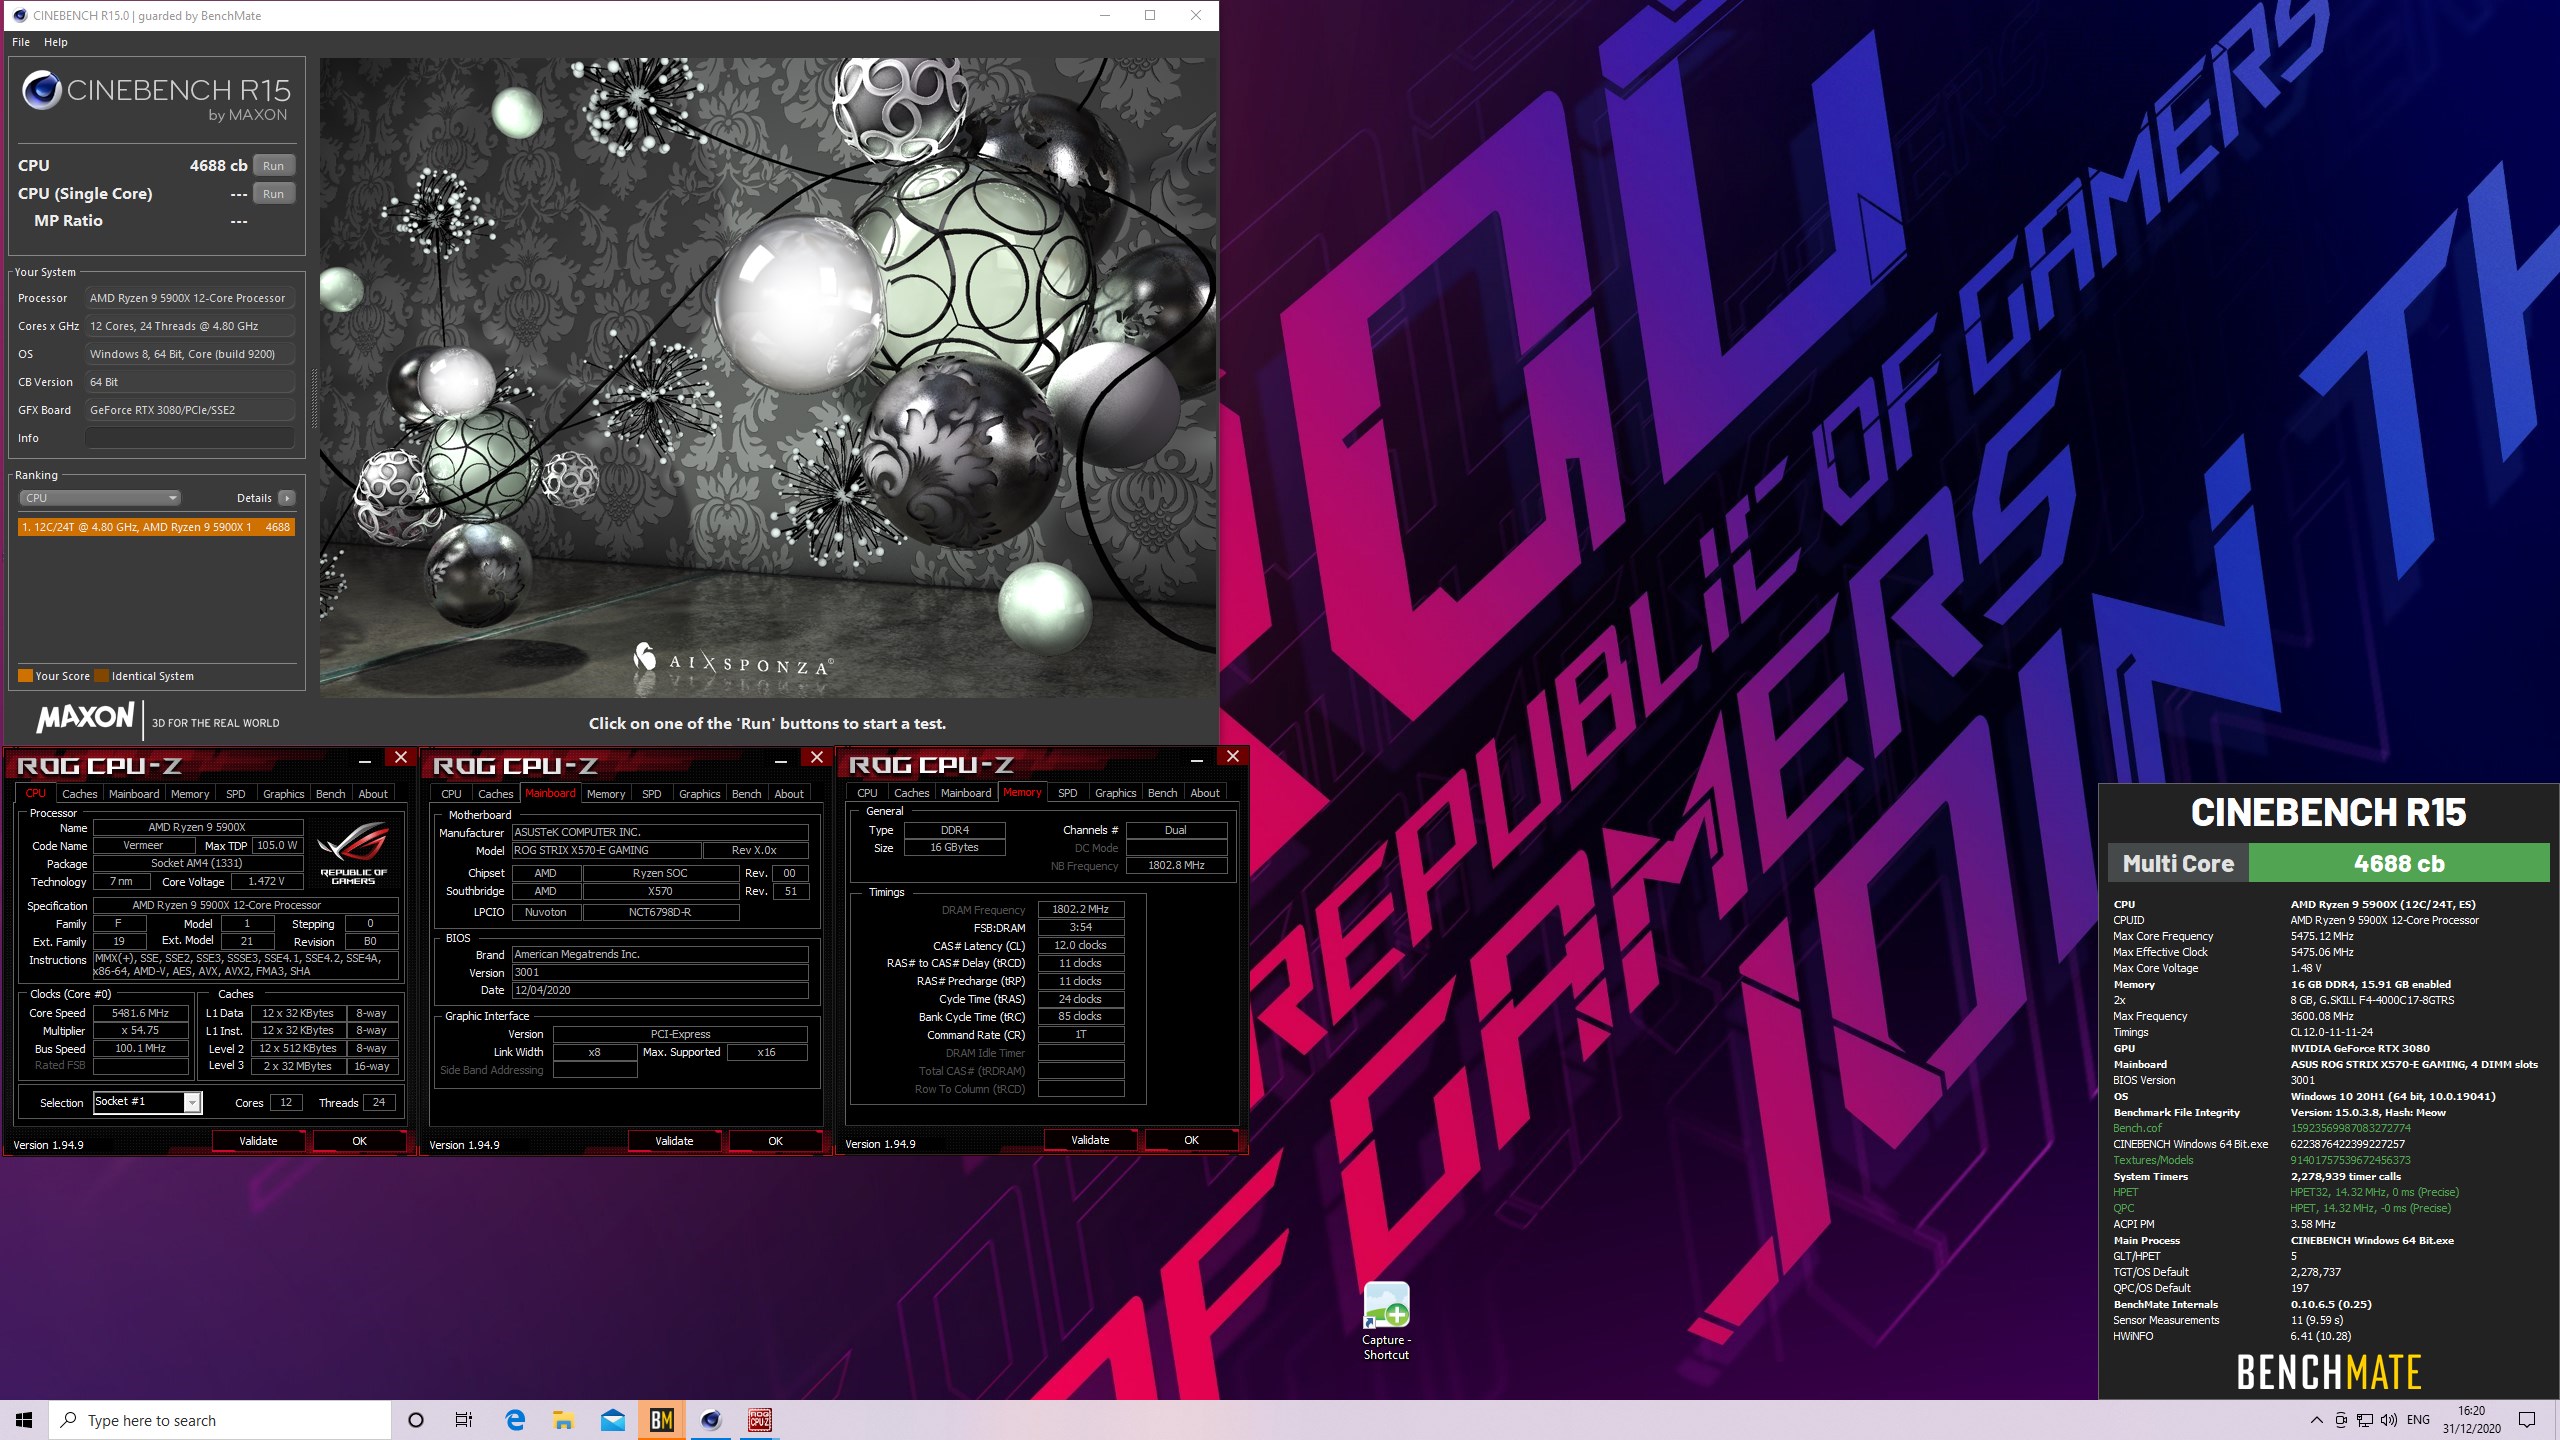Run the CPU multi-core test
The width and height of the screenshot is (2560, 1440).
(x=273, y=166)
